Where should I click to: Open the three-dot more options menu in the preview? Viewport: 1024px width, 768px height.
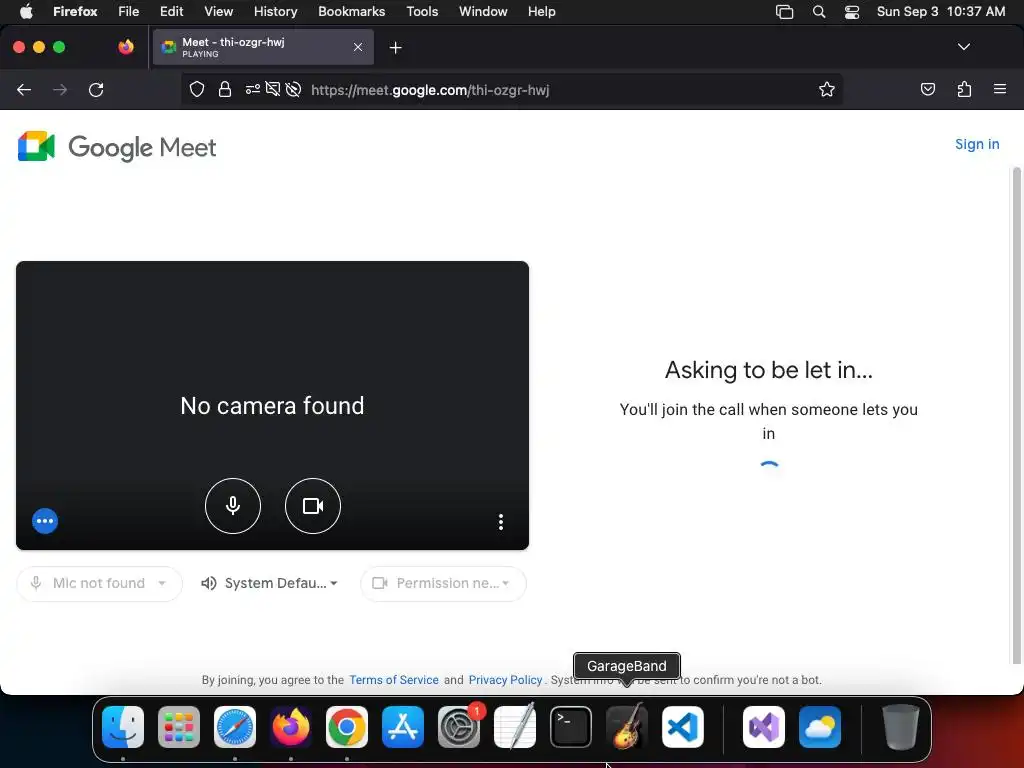click(x=501, y=522)
